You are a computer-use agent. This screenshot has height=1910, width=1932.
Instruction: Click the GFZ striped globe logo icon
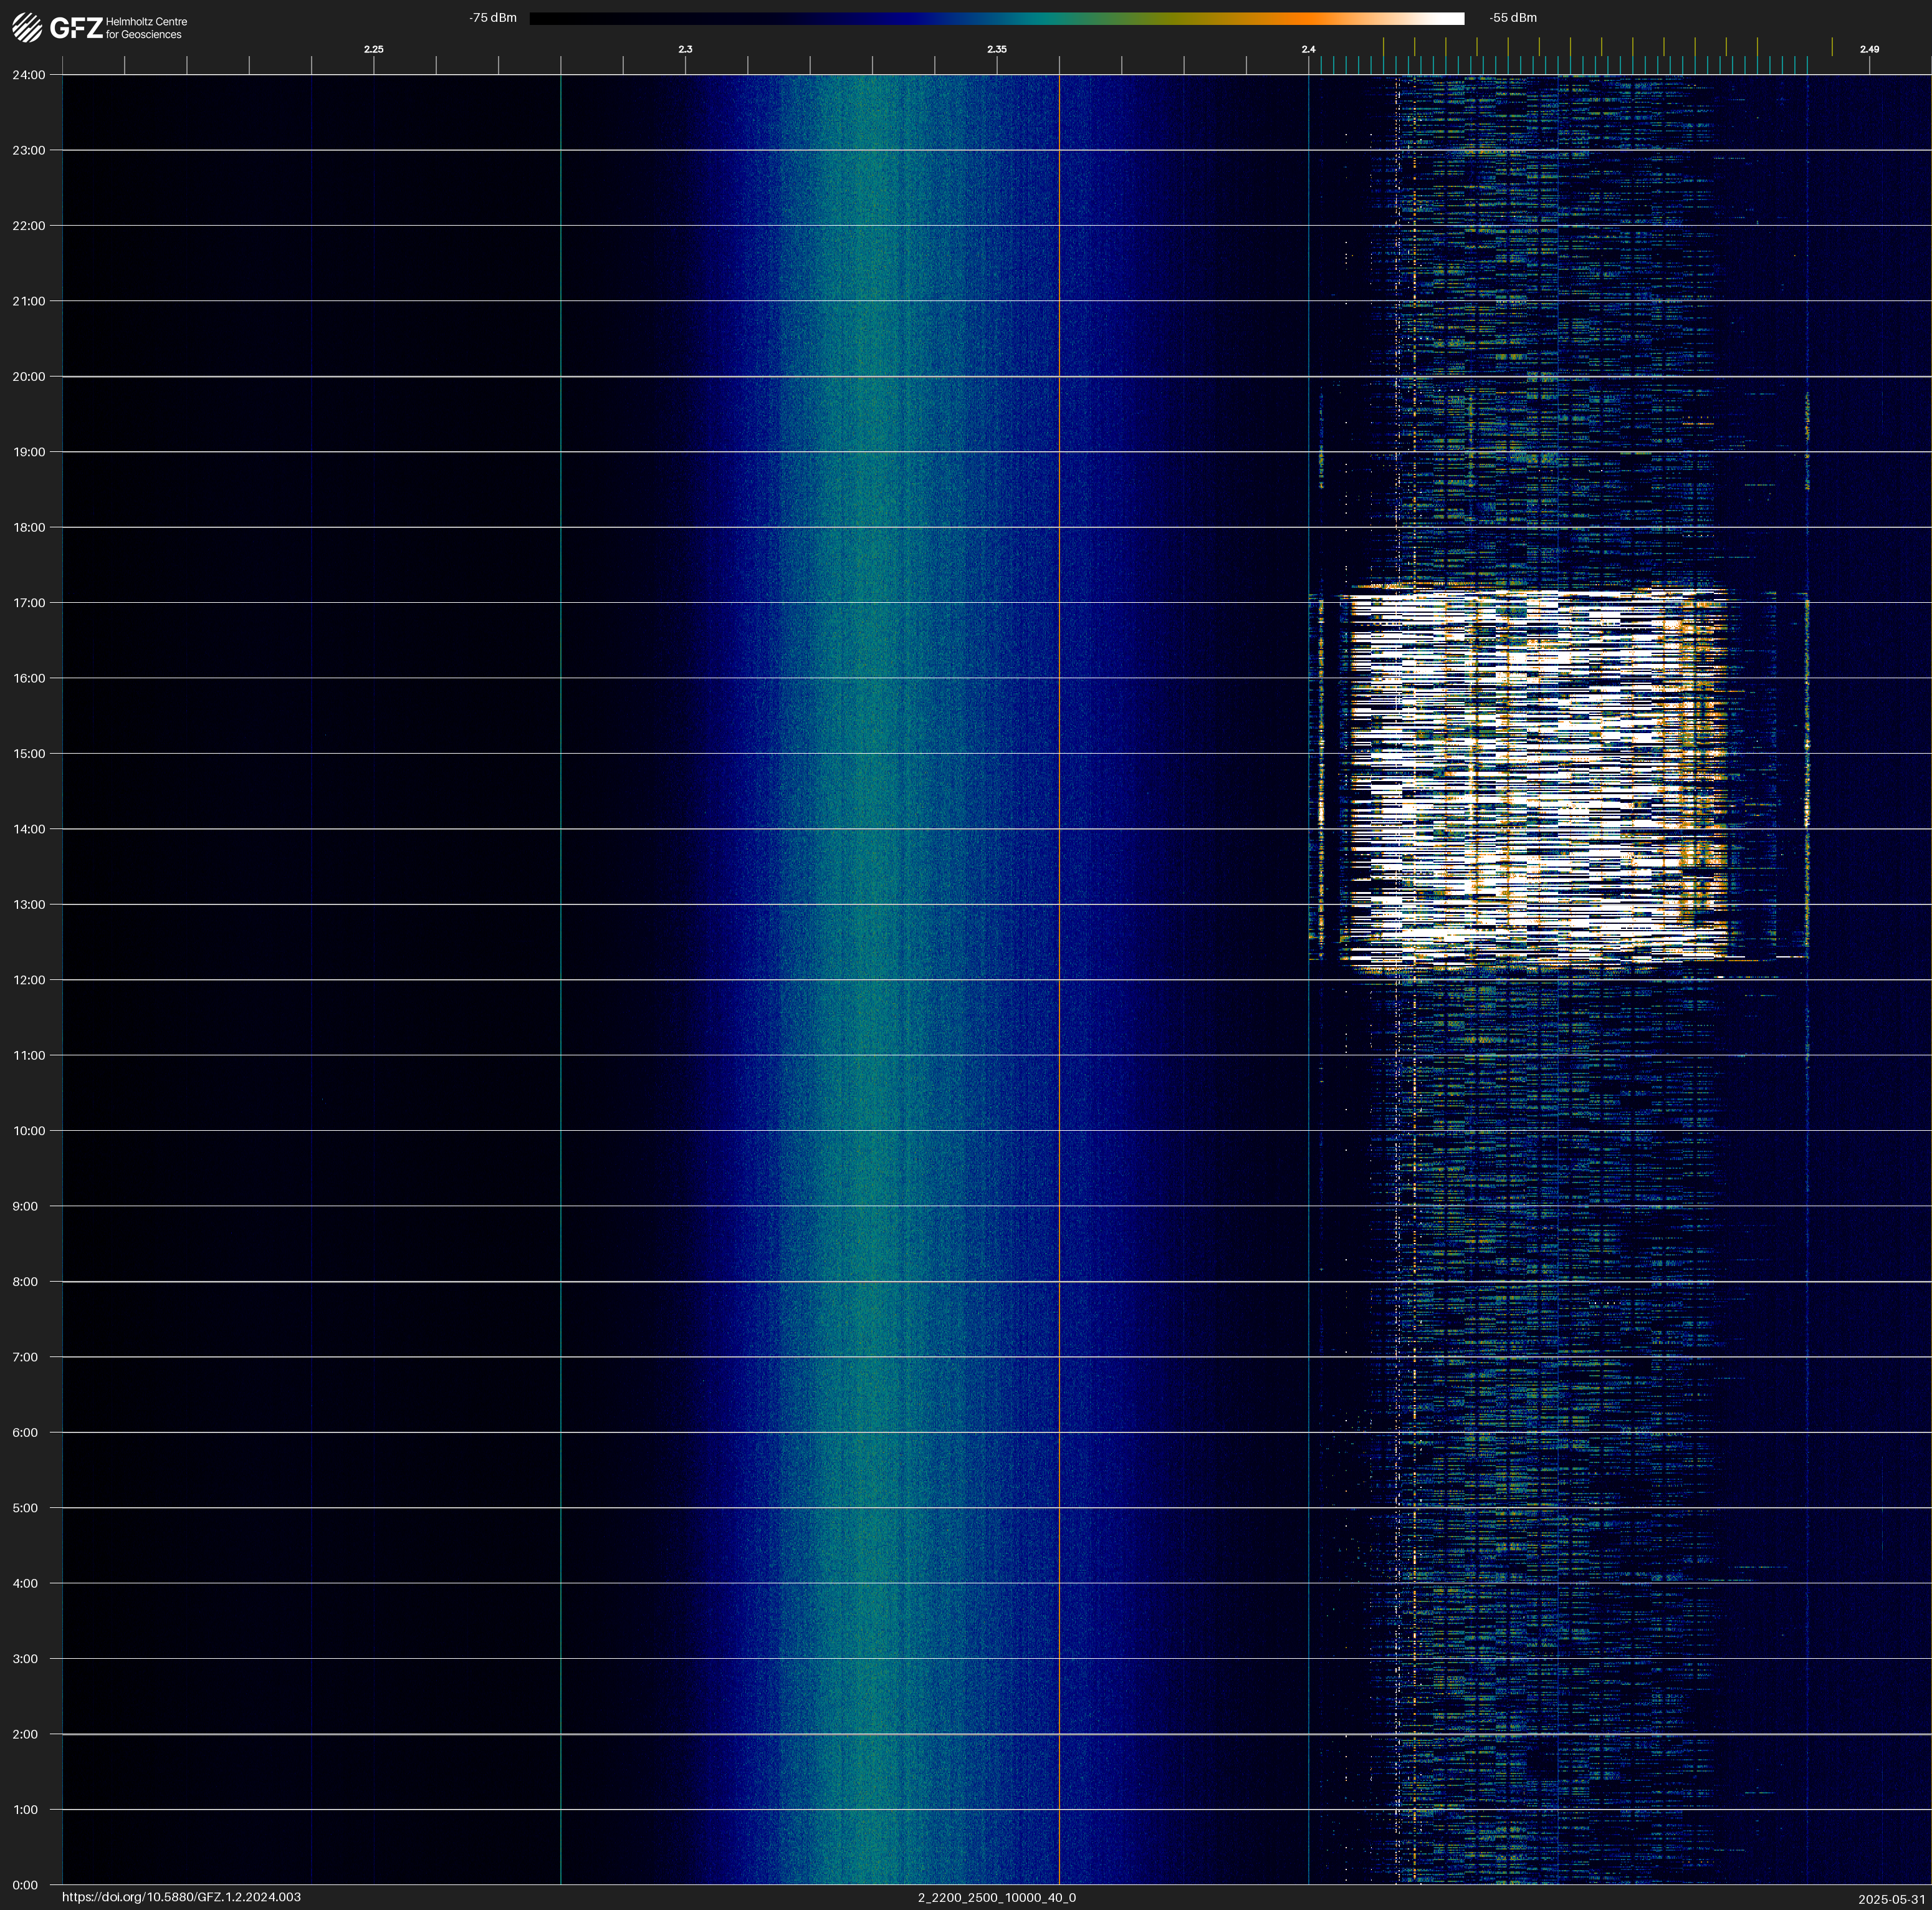click(27, 27)
